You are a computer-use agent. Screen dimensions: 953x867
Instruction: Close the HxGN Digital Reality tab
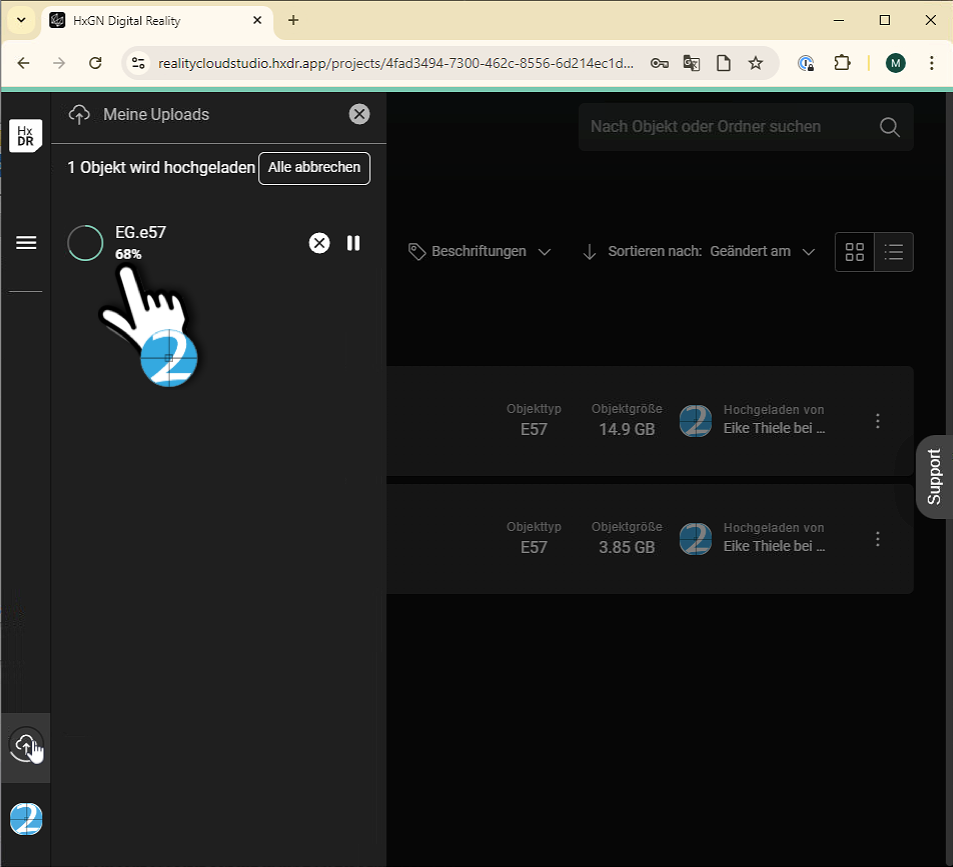coord(257,21)
